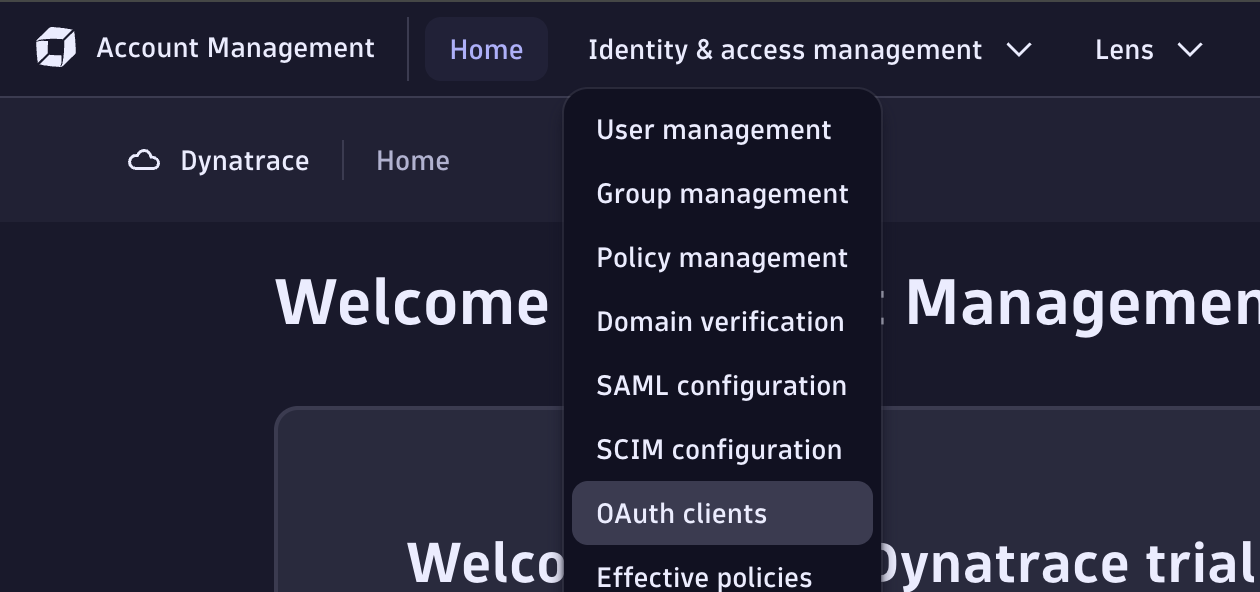The width and height of the screenshot is (1260, 592).
Task: Click the Home breadcrumb item
Action: (412, 161)
